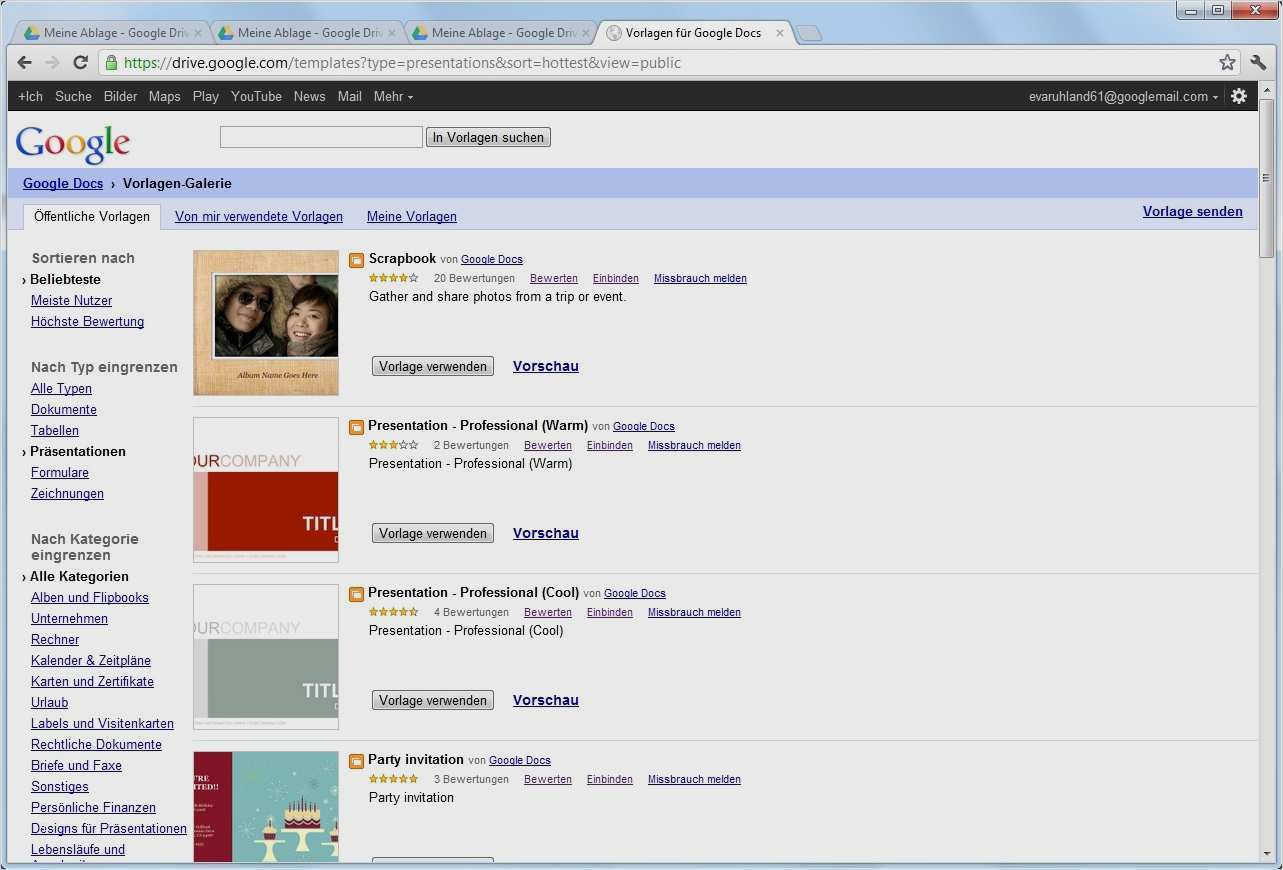Filter by type Tabellen
Viewport: 1283px width, 870px height.
point(55,431)
